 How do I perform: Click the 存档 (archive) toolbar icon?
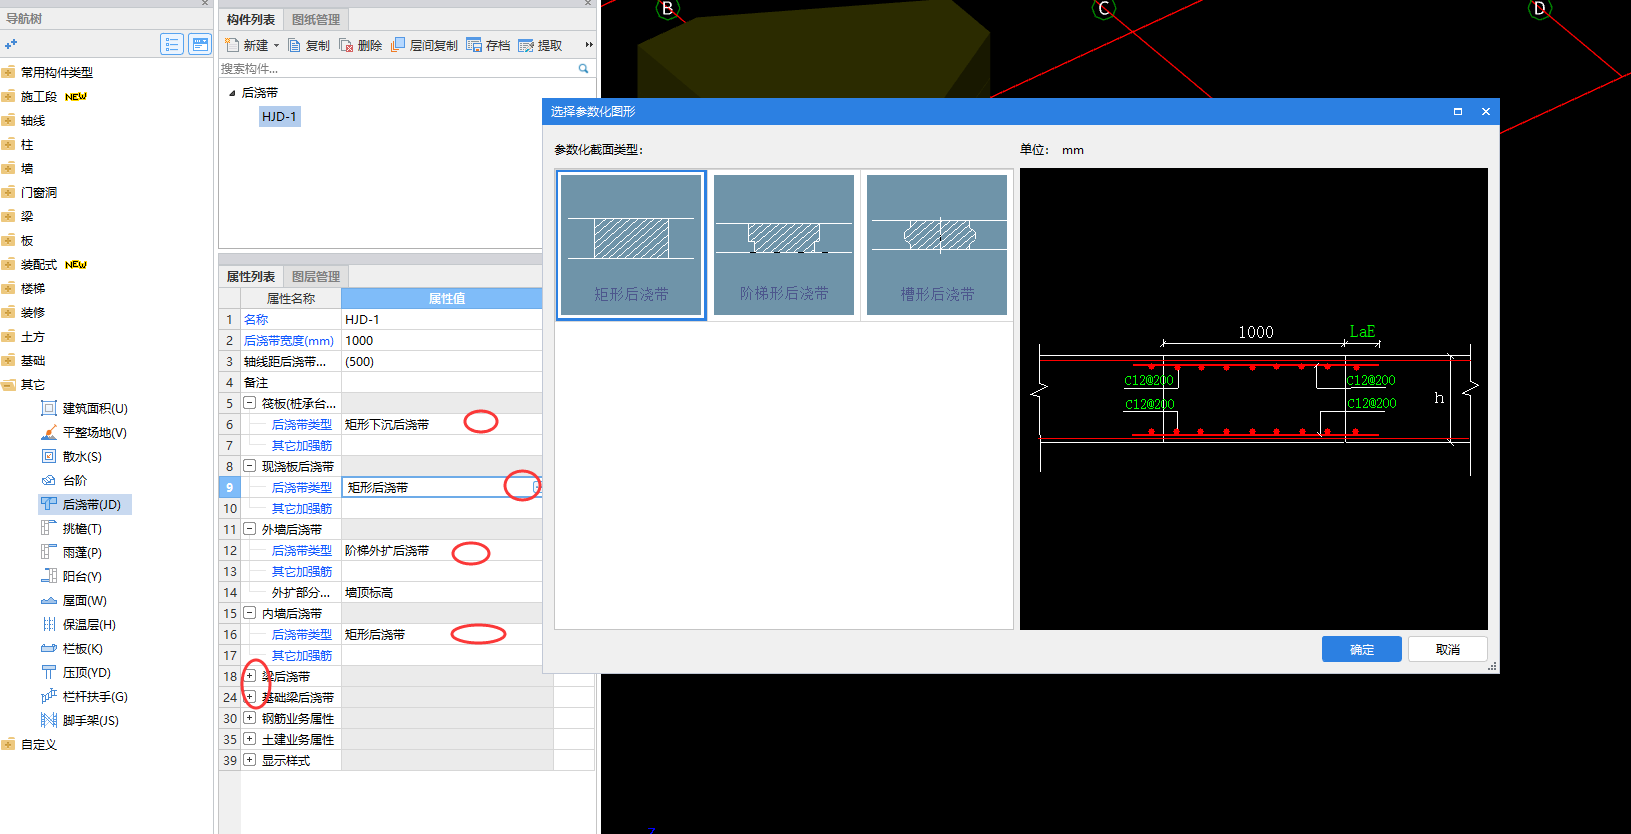click(x=474, y=45)
